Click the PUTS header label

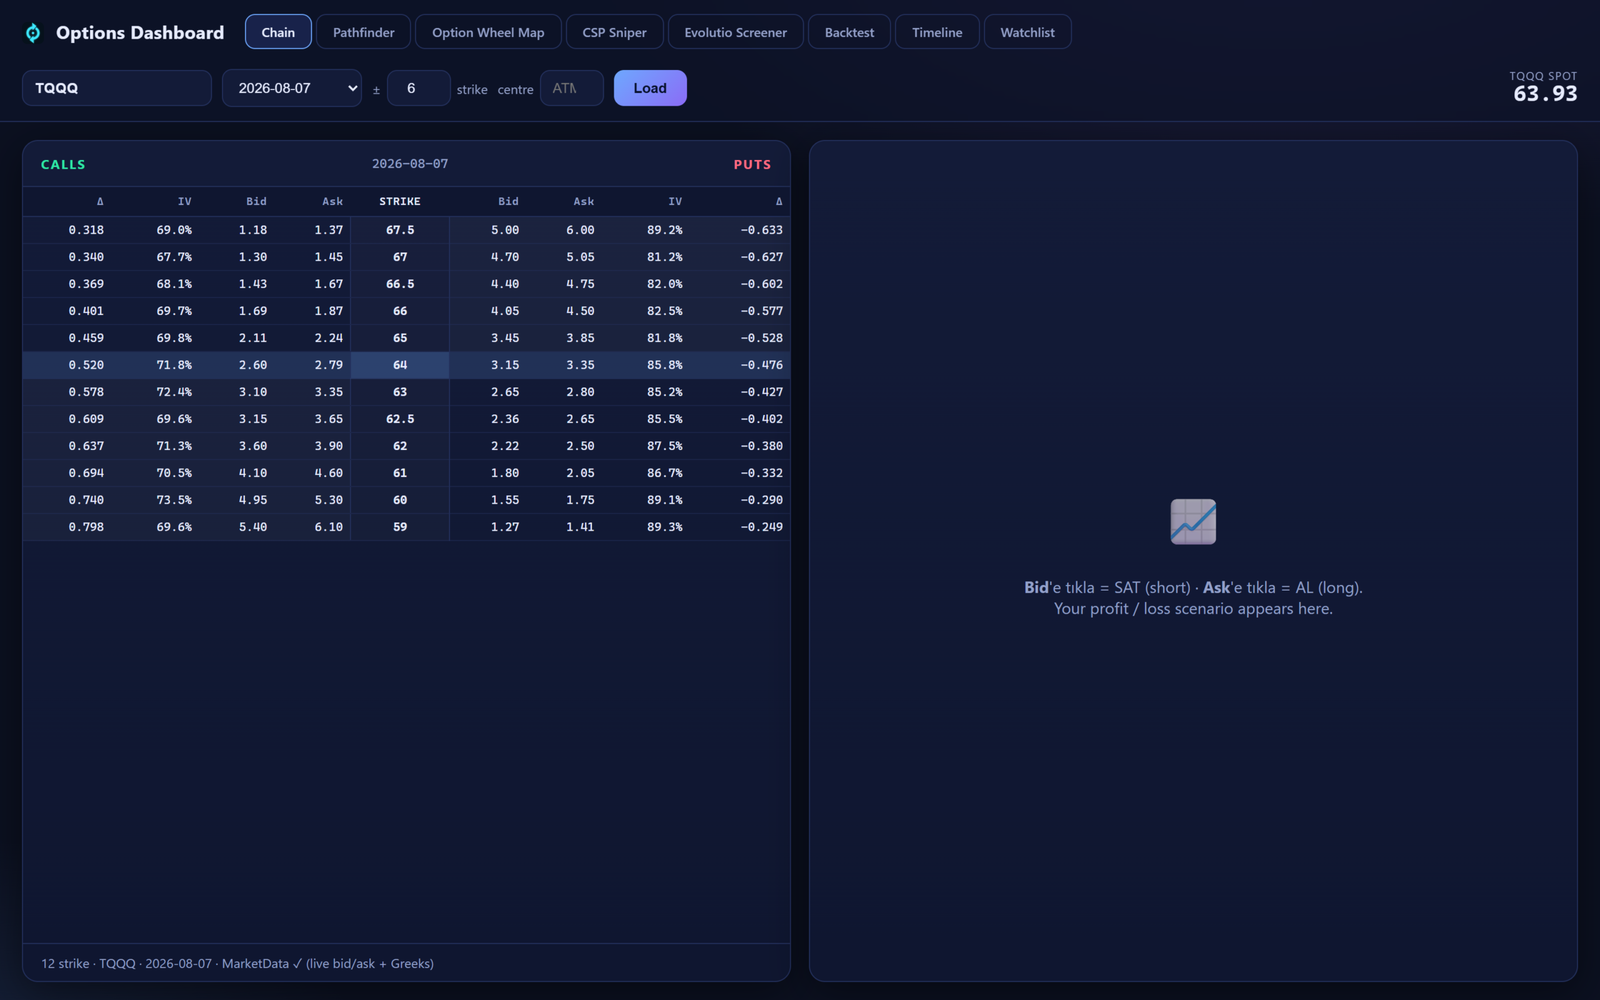tap(752, 164)
